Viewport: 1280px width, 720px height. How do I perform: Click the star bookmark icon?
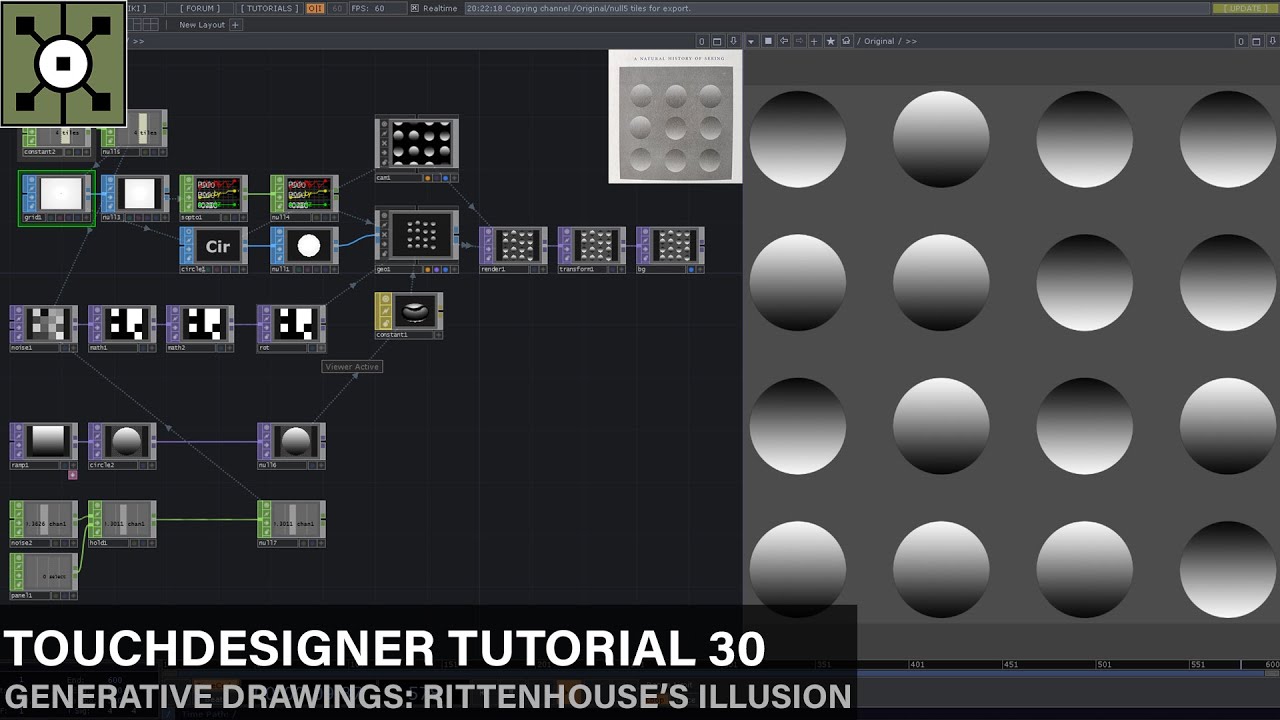(x=831, y=41)
